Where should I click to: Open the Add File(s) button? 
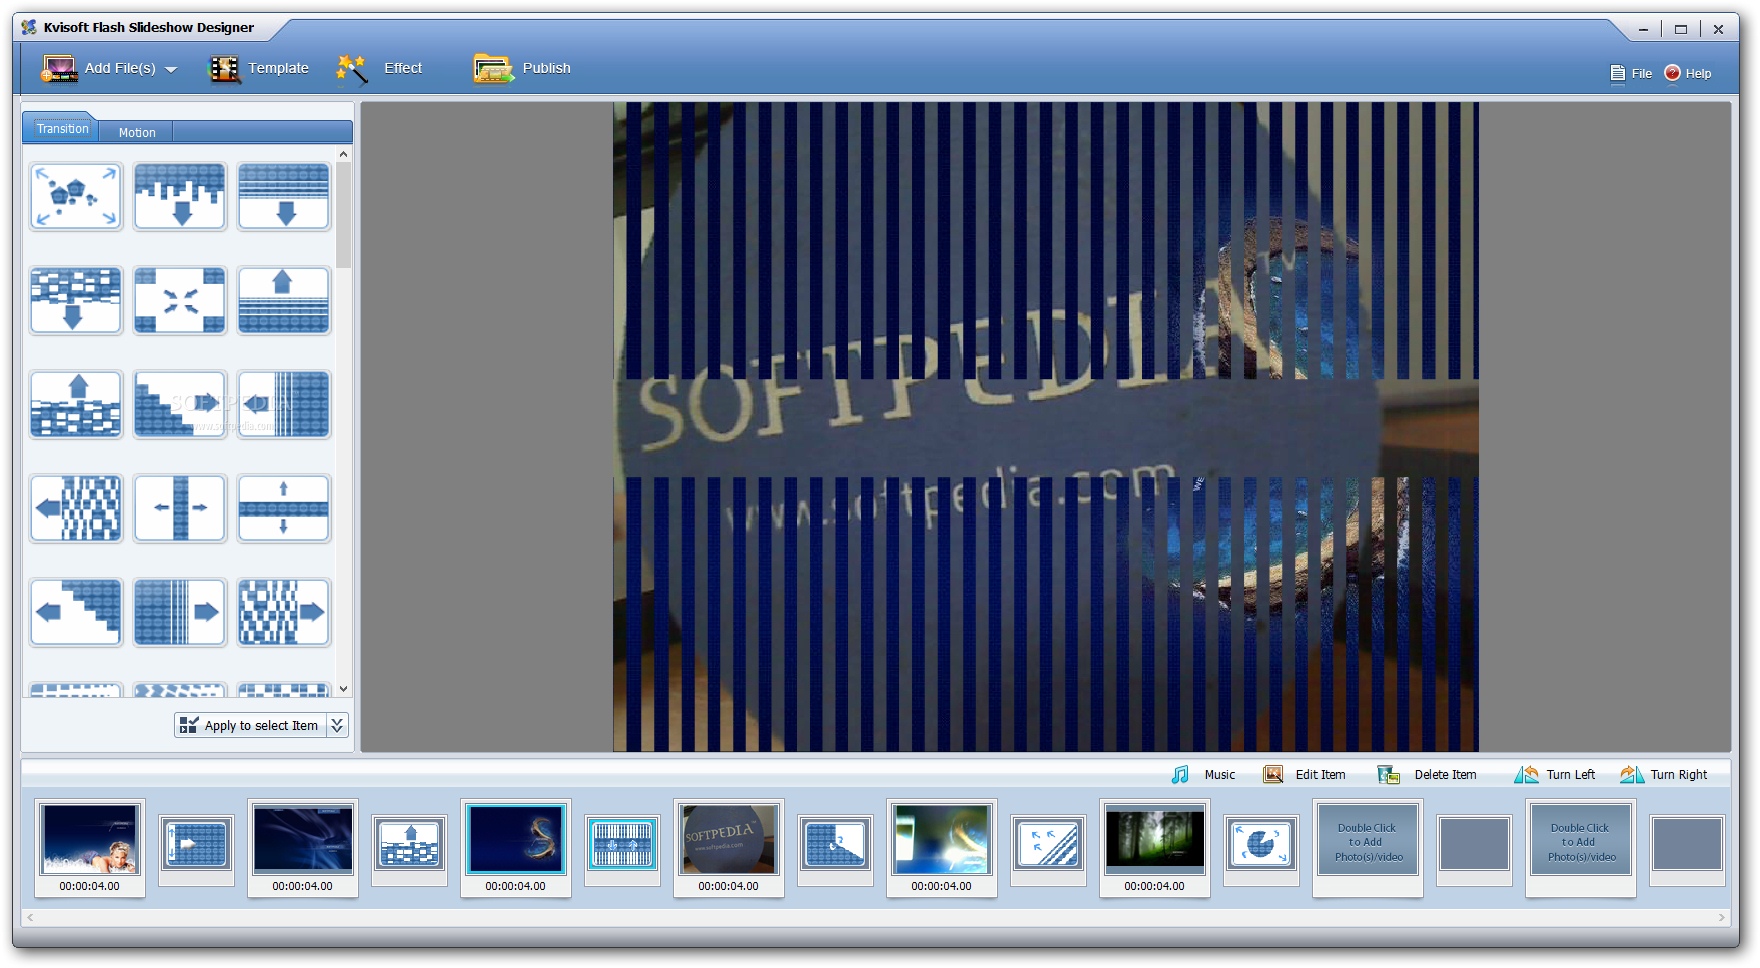point(98,68)
